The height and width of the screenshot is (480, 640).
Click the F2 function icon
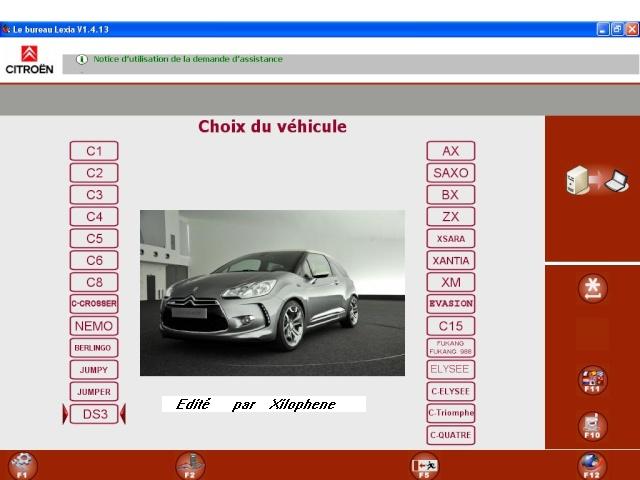[x=190, y=466]
